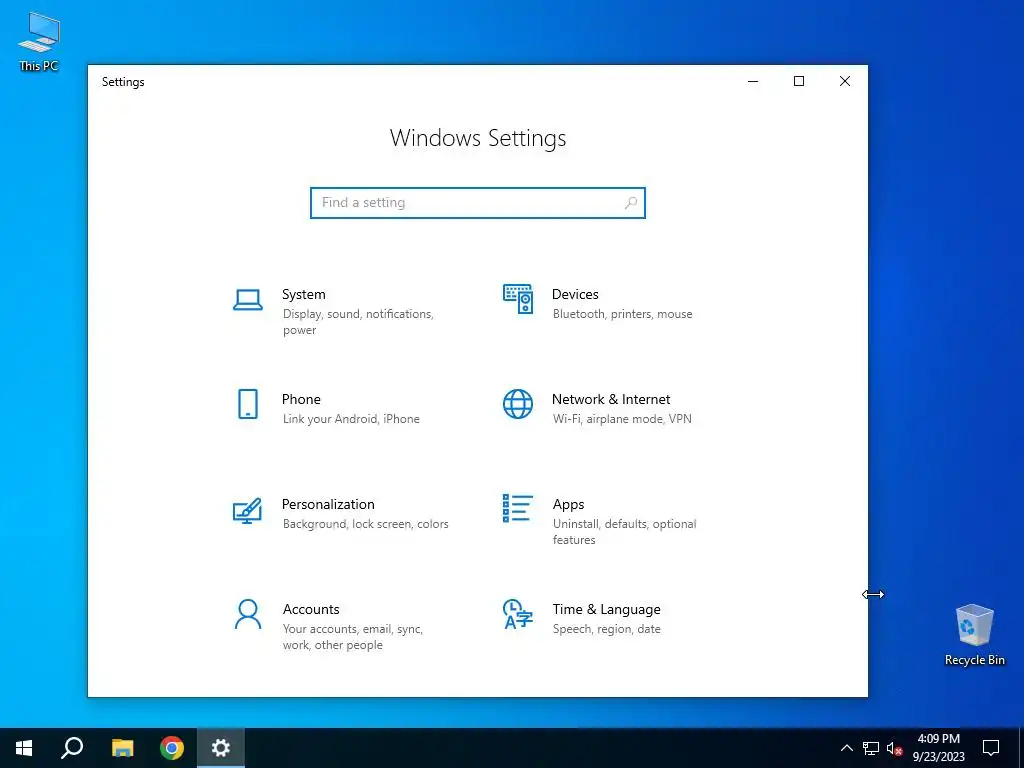Viewport: 1024px width, 768px height.
Task: Open This PC desktop icon
Action: pyautogui.click(x=39, y=42)
